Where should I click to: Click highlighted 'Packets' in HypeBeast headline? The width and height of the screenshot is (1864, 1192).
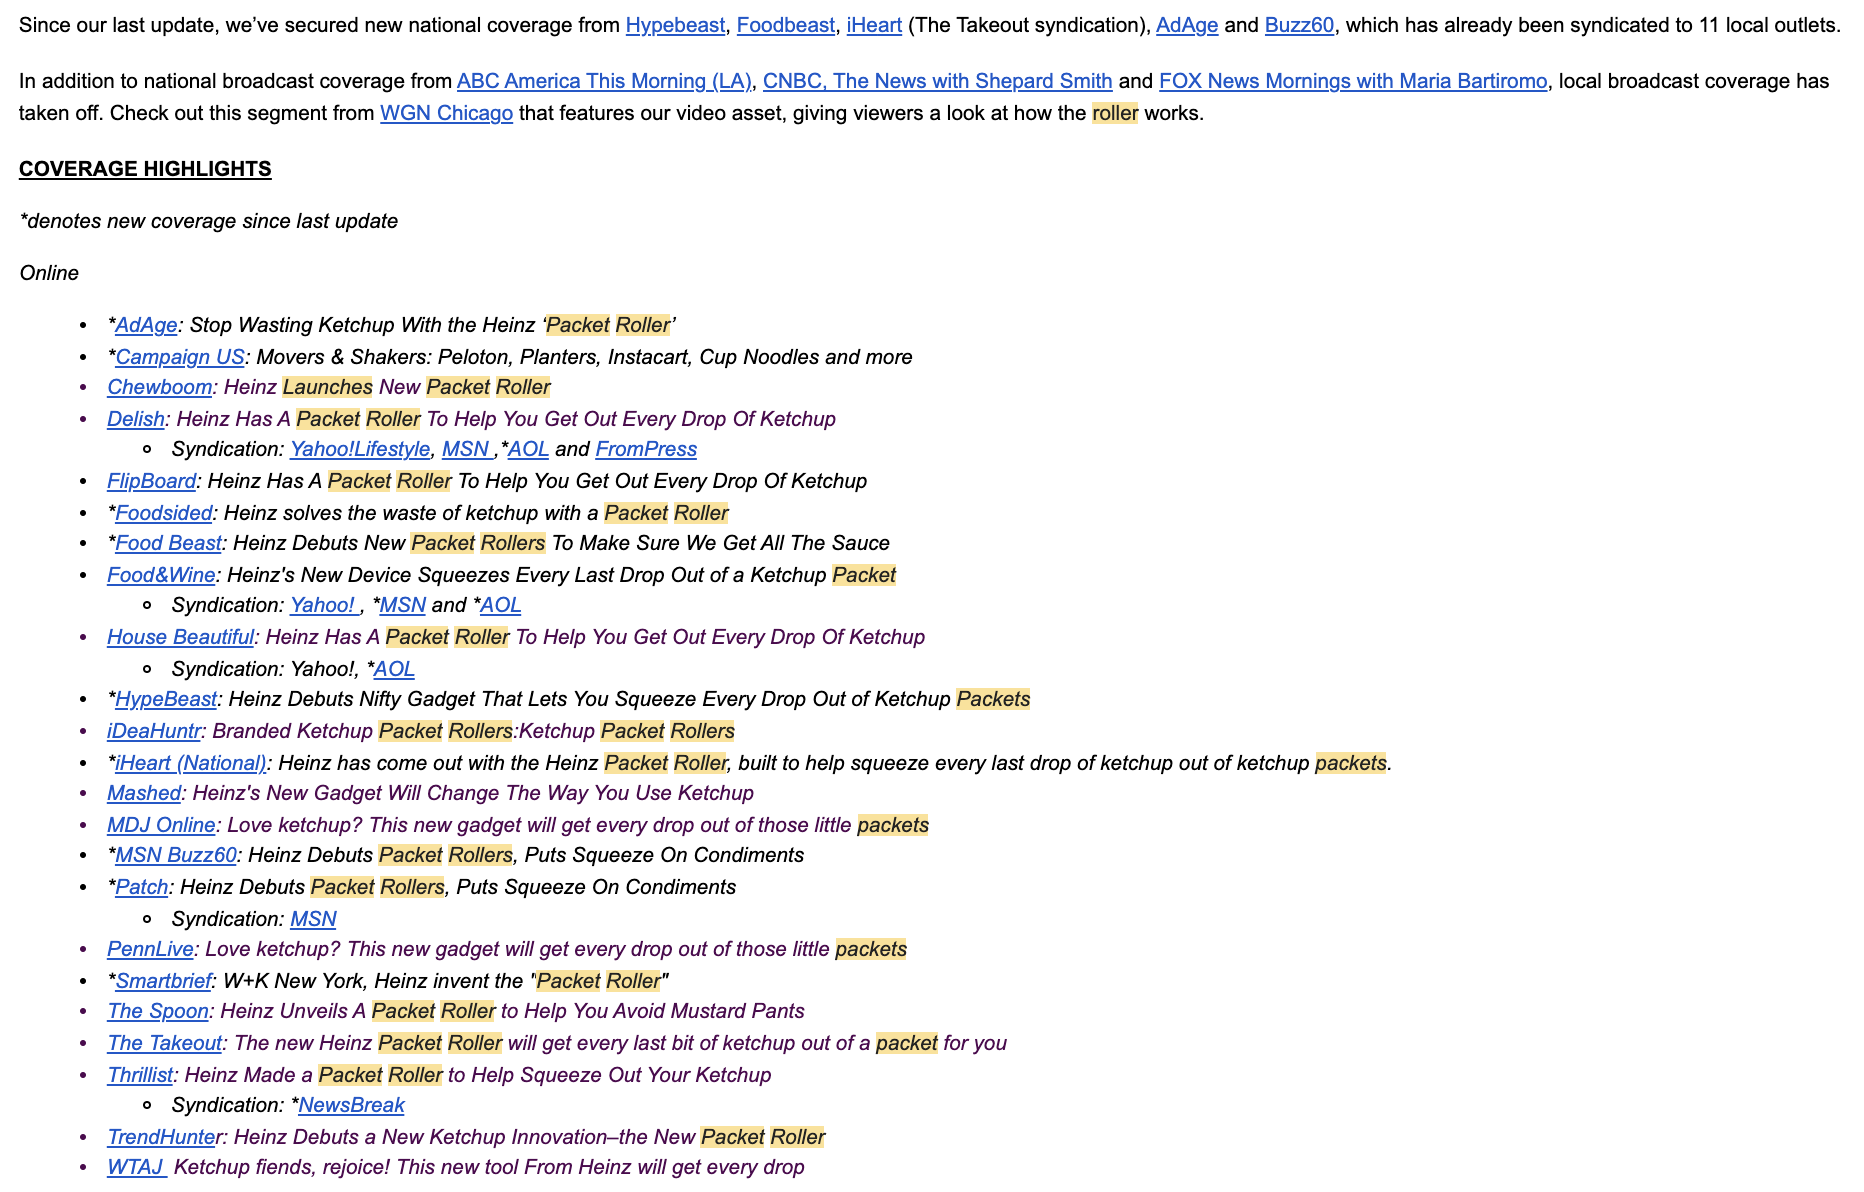[x=993, y=699]
